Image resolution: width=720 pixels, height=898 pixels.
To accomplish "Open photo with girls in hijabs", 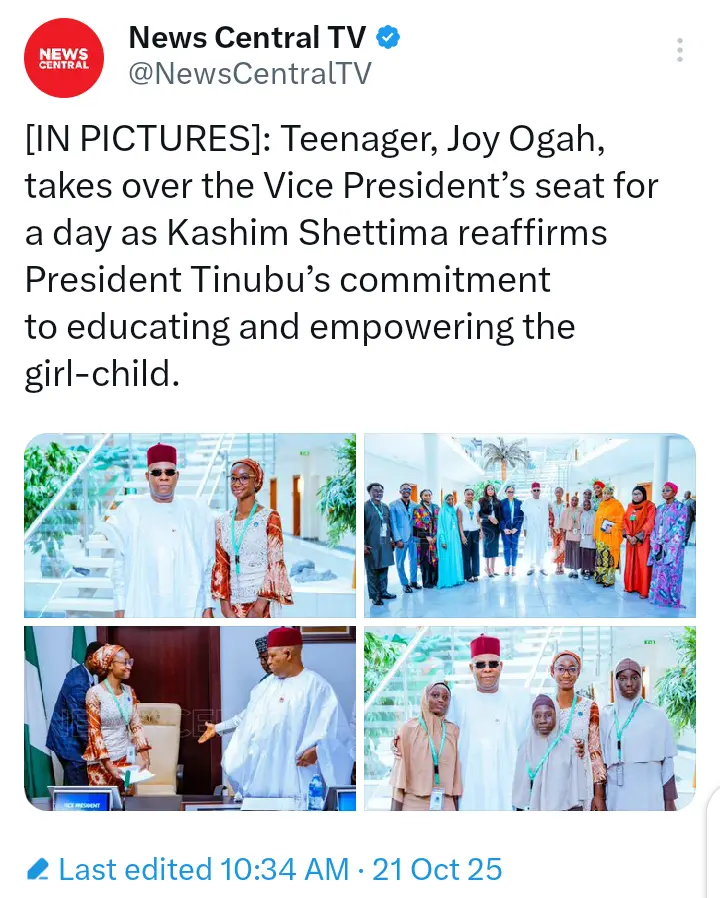I will [530, 718].
